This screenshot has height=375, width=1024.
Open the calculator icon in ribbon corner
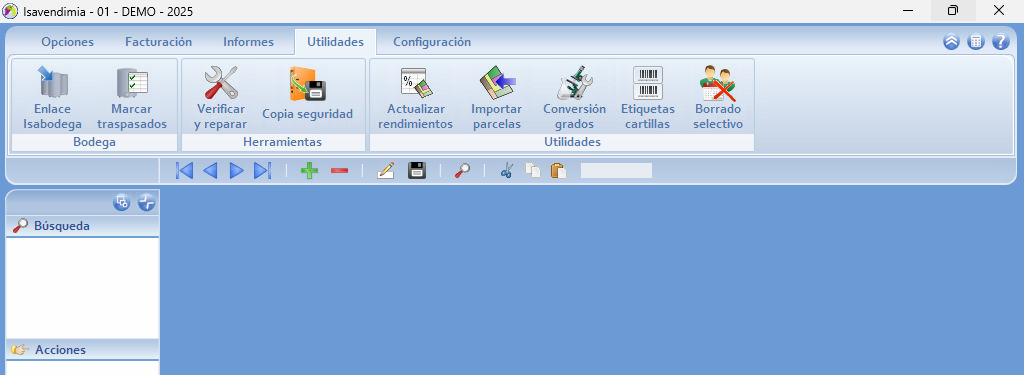click(x=976, y=42)
